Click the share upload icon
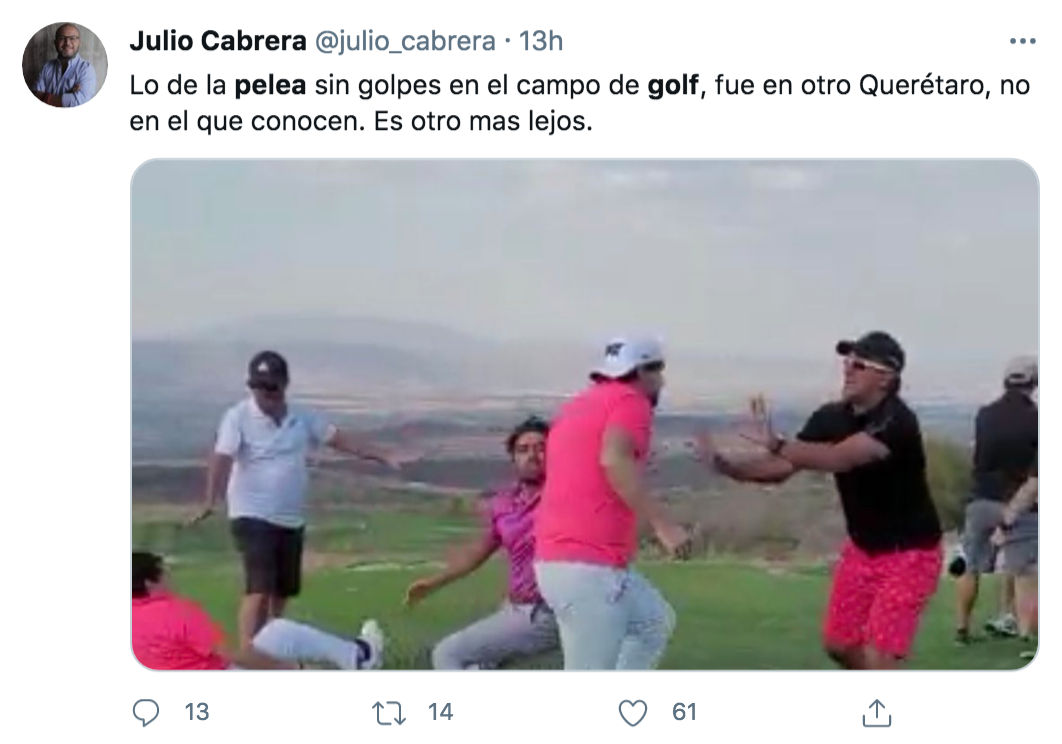The width and height of the screenshot is (1062, 744). 876,713
